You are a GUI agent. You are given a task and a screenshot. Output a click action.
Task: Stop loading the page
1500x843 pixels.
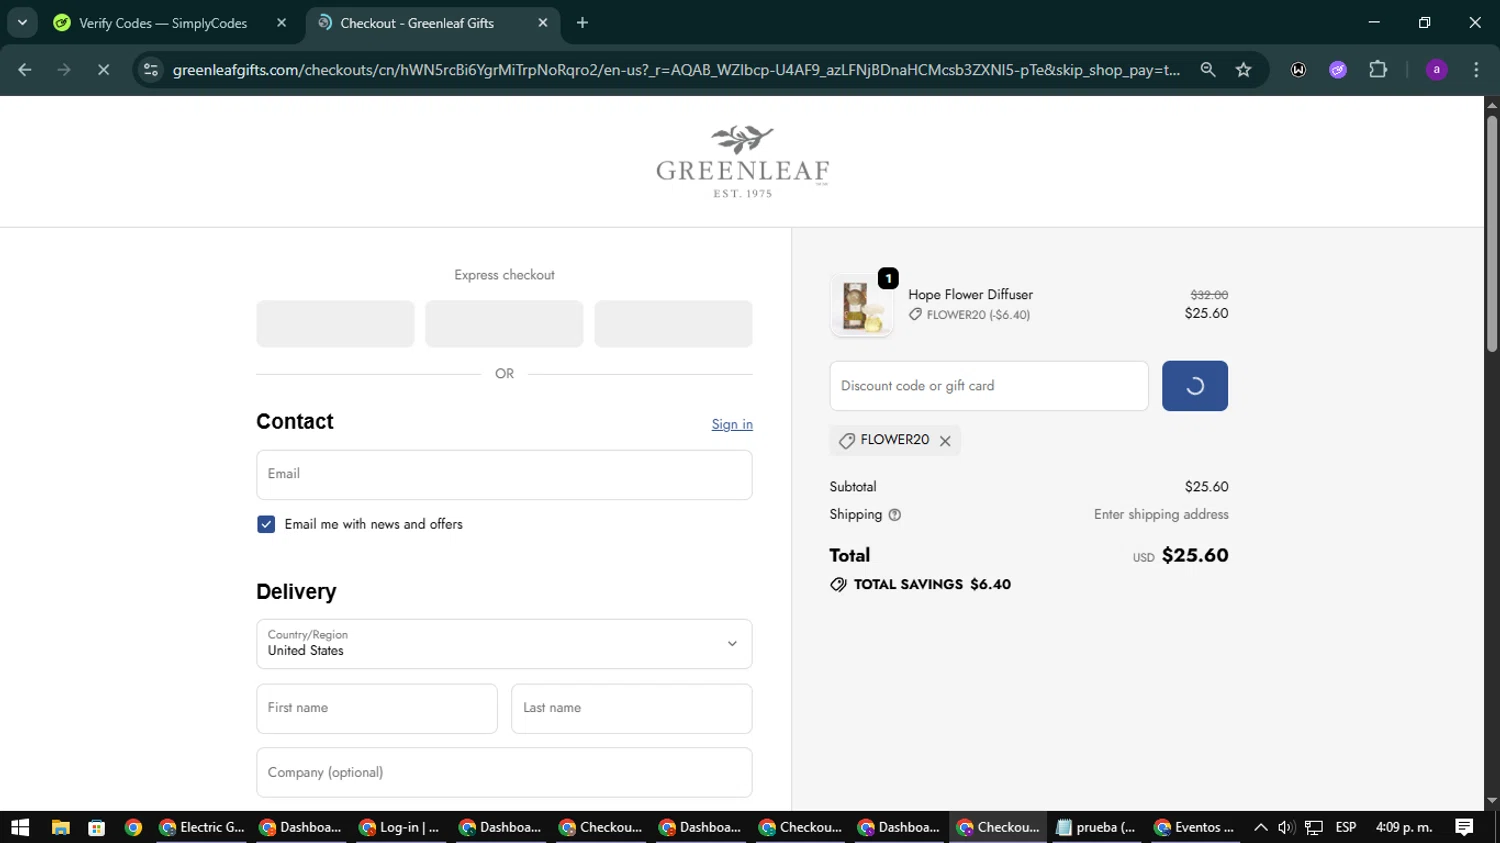[x=103, y=70]
